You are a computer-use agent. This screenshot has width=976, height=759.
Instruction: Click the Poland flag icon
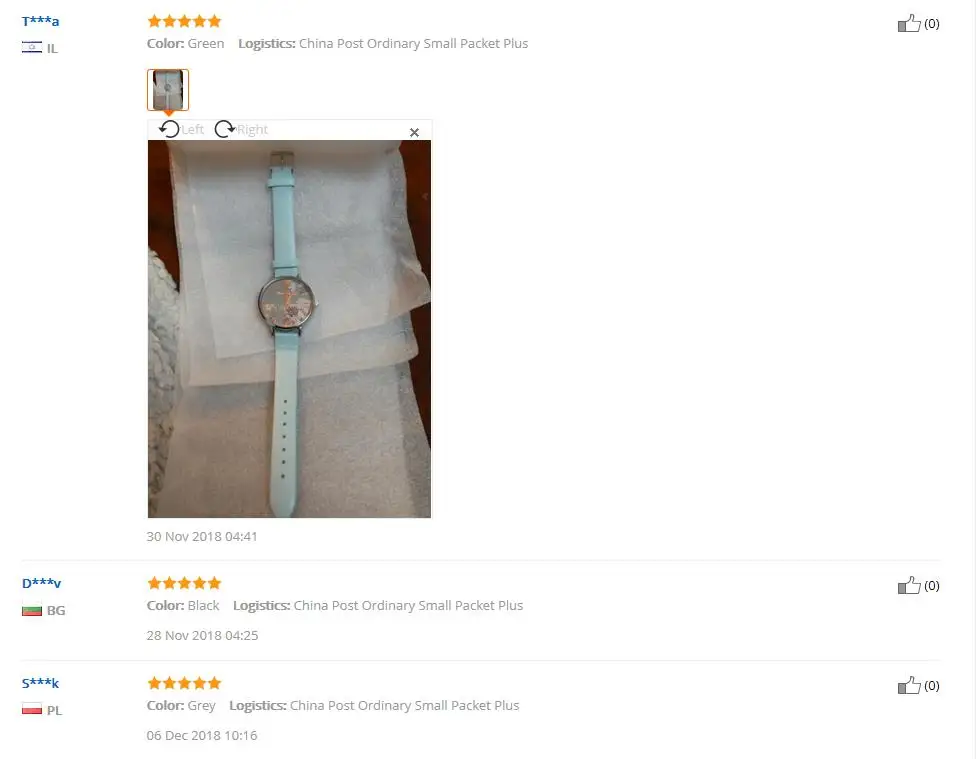point(32,709)
